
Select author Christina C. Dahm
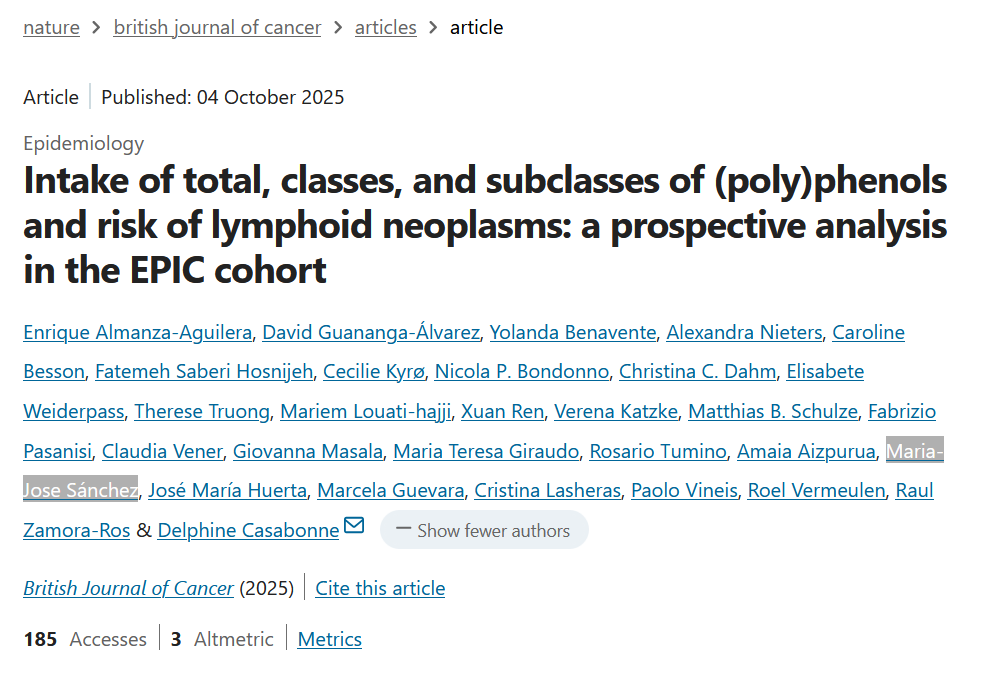697,371
